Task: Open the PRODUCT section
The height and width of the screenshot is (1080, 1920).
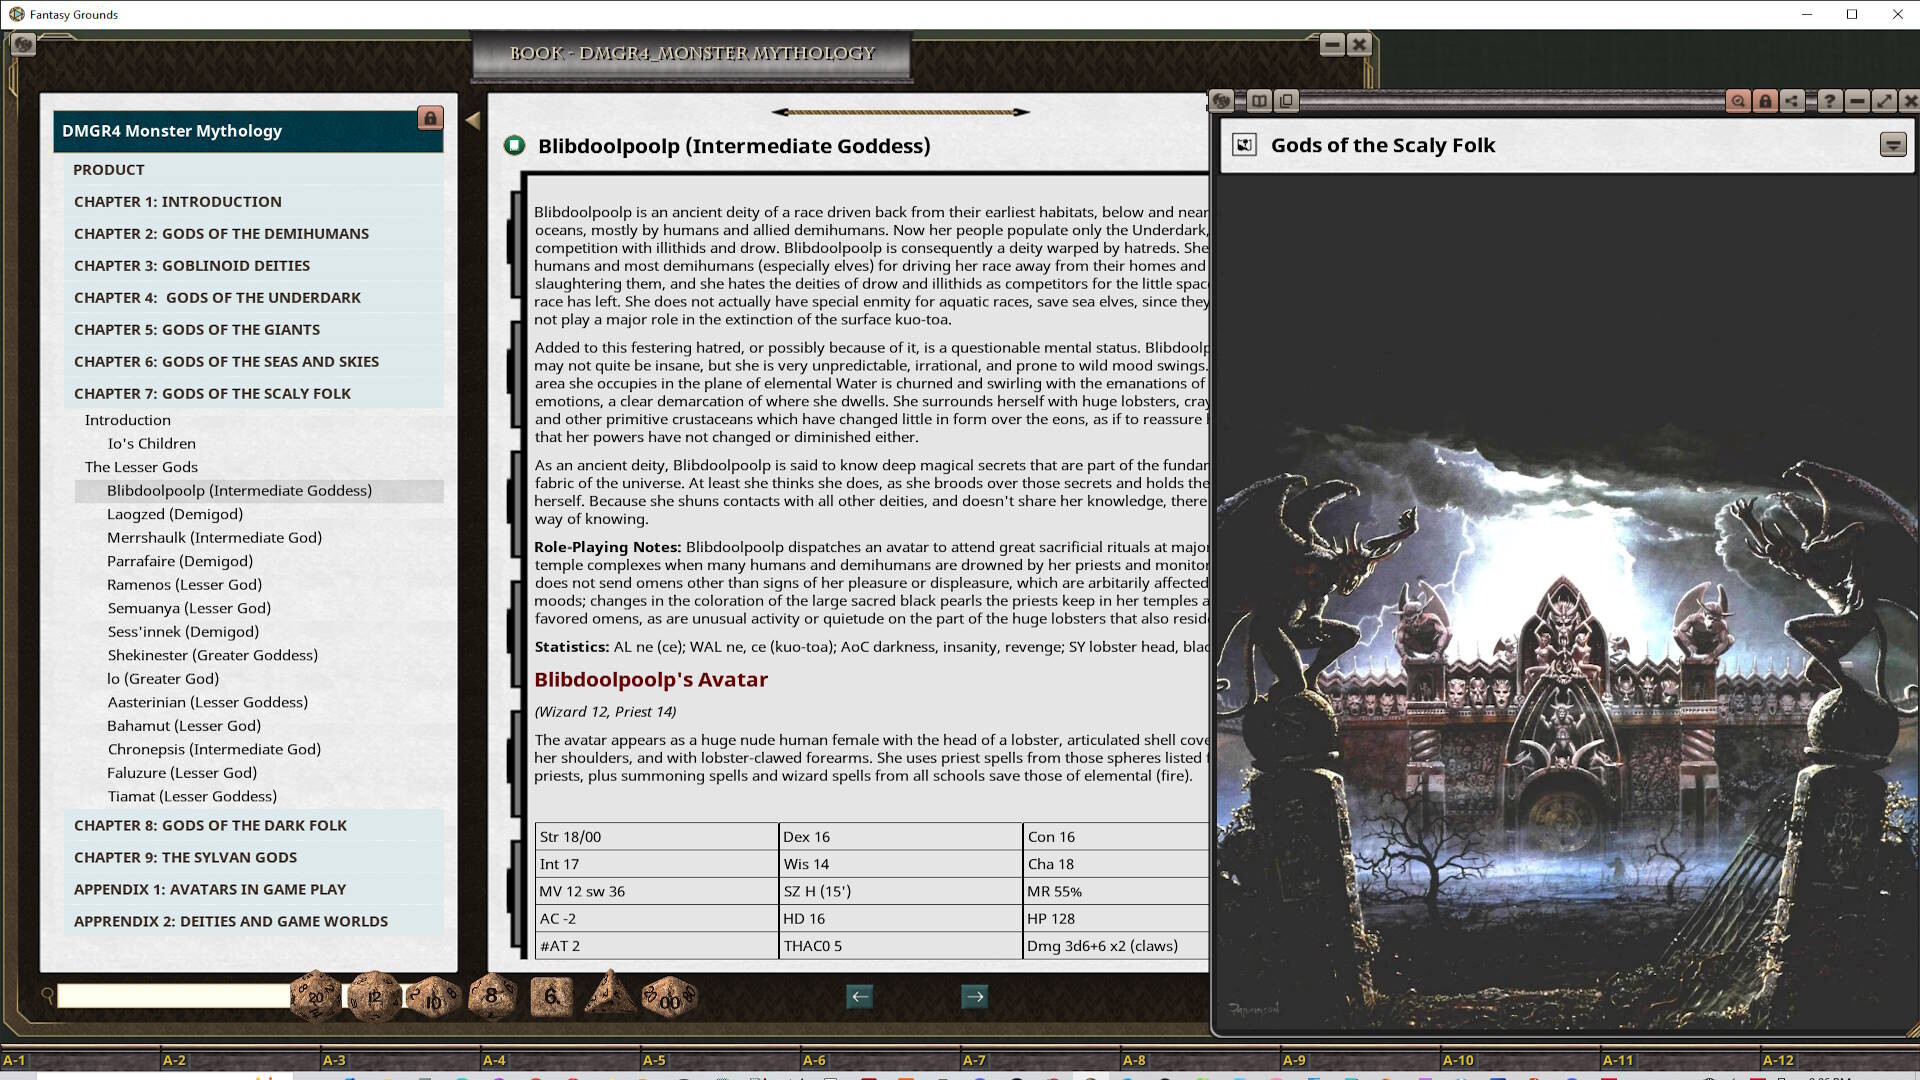Action: [254, 170]
